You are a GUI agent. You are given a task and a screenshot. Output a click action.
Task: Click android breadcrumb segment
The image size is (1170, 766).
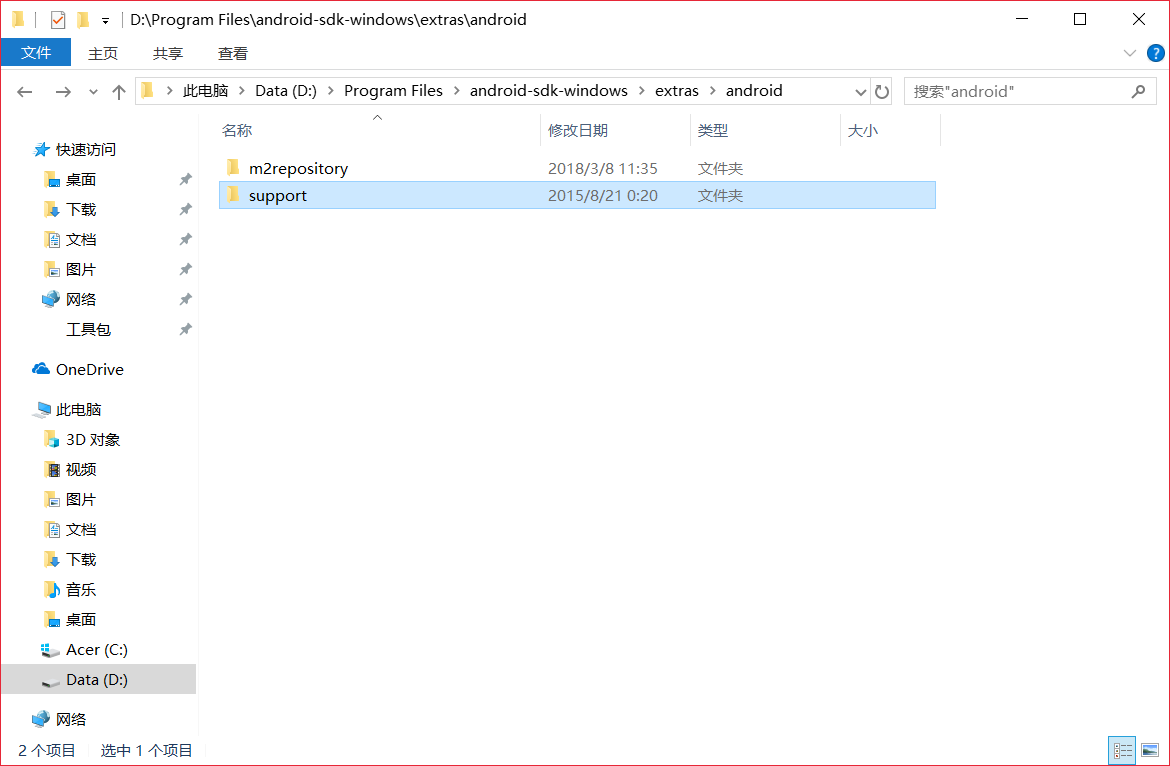(754, 91)
